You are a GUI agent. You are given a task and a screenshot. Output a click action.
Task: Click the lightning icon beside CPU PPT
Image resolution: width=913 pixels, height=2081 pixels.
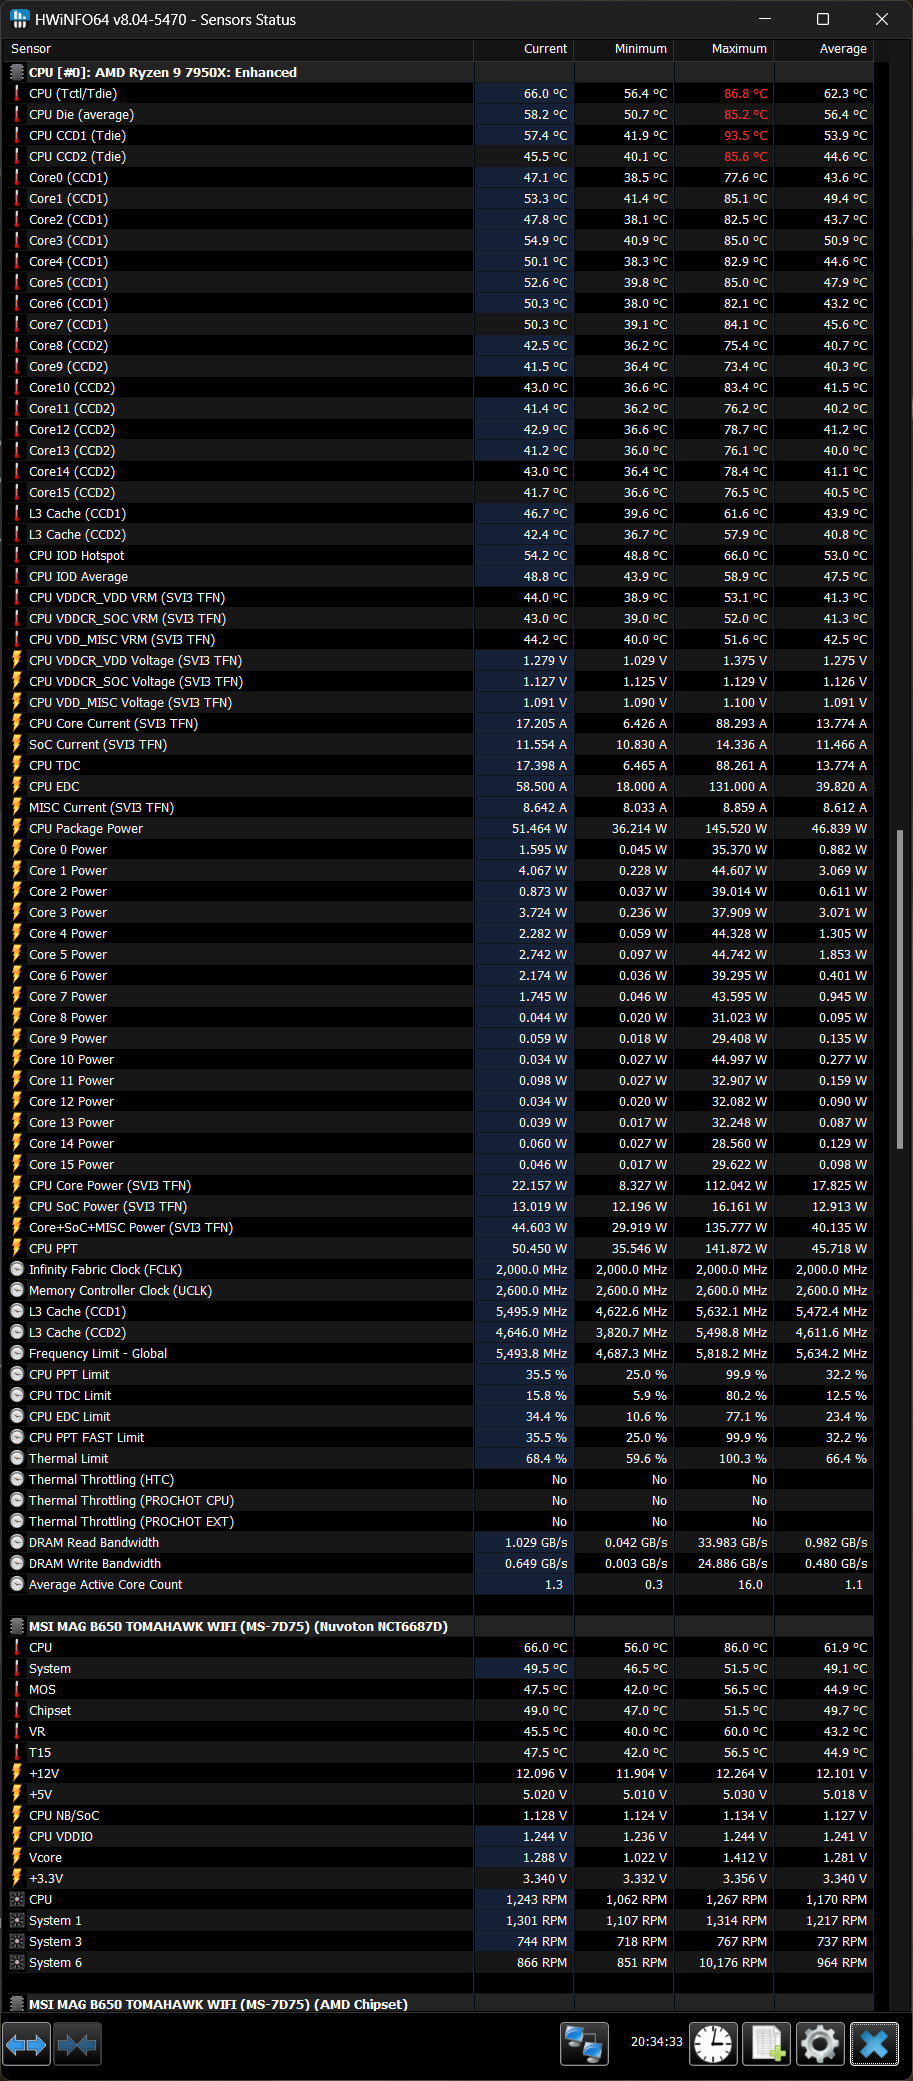[x=16, y=1248]
